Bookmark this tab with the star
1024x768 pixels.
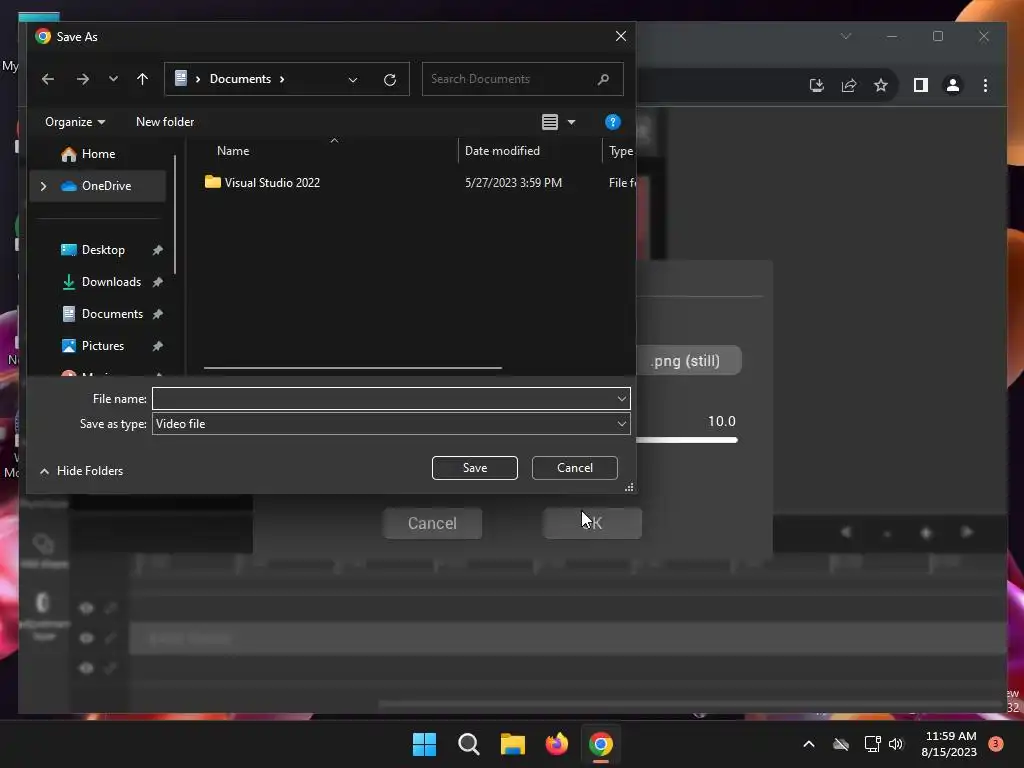click(881, 85)
